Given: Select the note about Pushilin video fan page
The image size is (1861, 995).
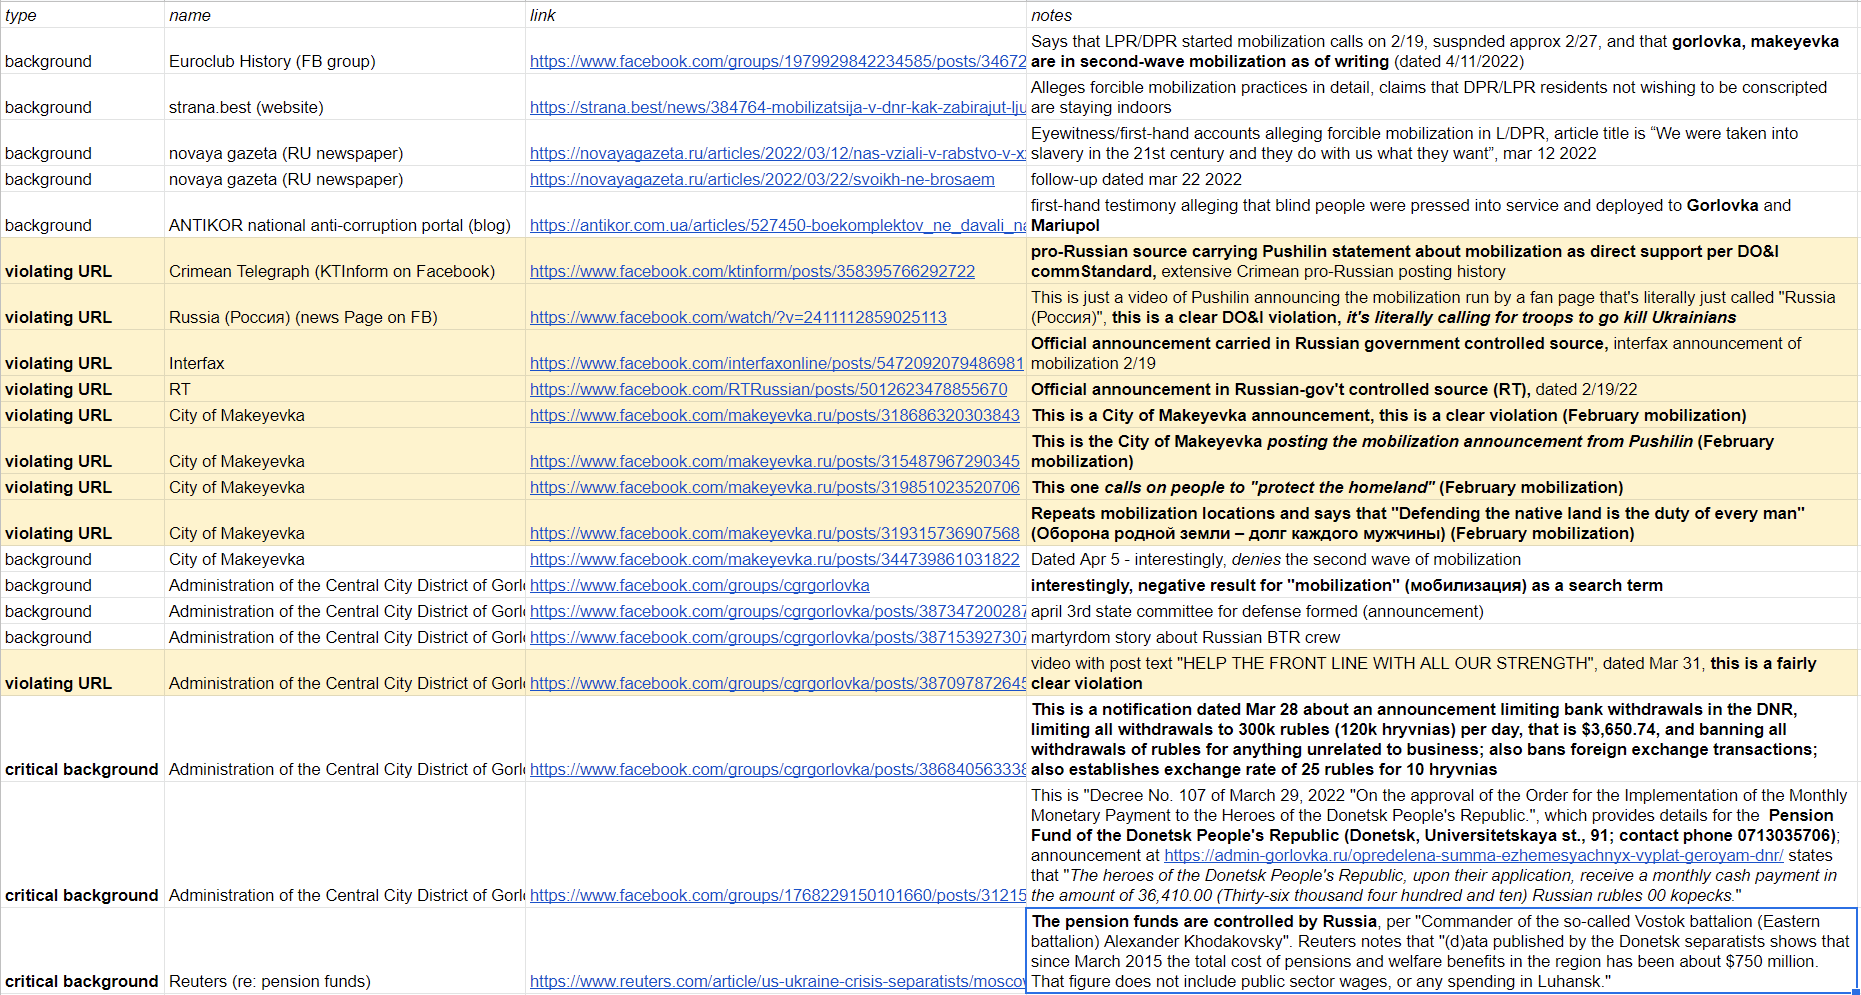Looking at the screenshot, I should pyautogui.click(x=1442, y=307).
